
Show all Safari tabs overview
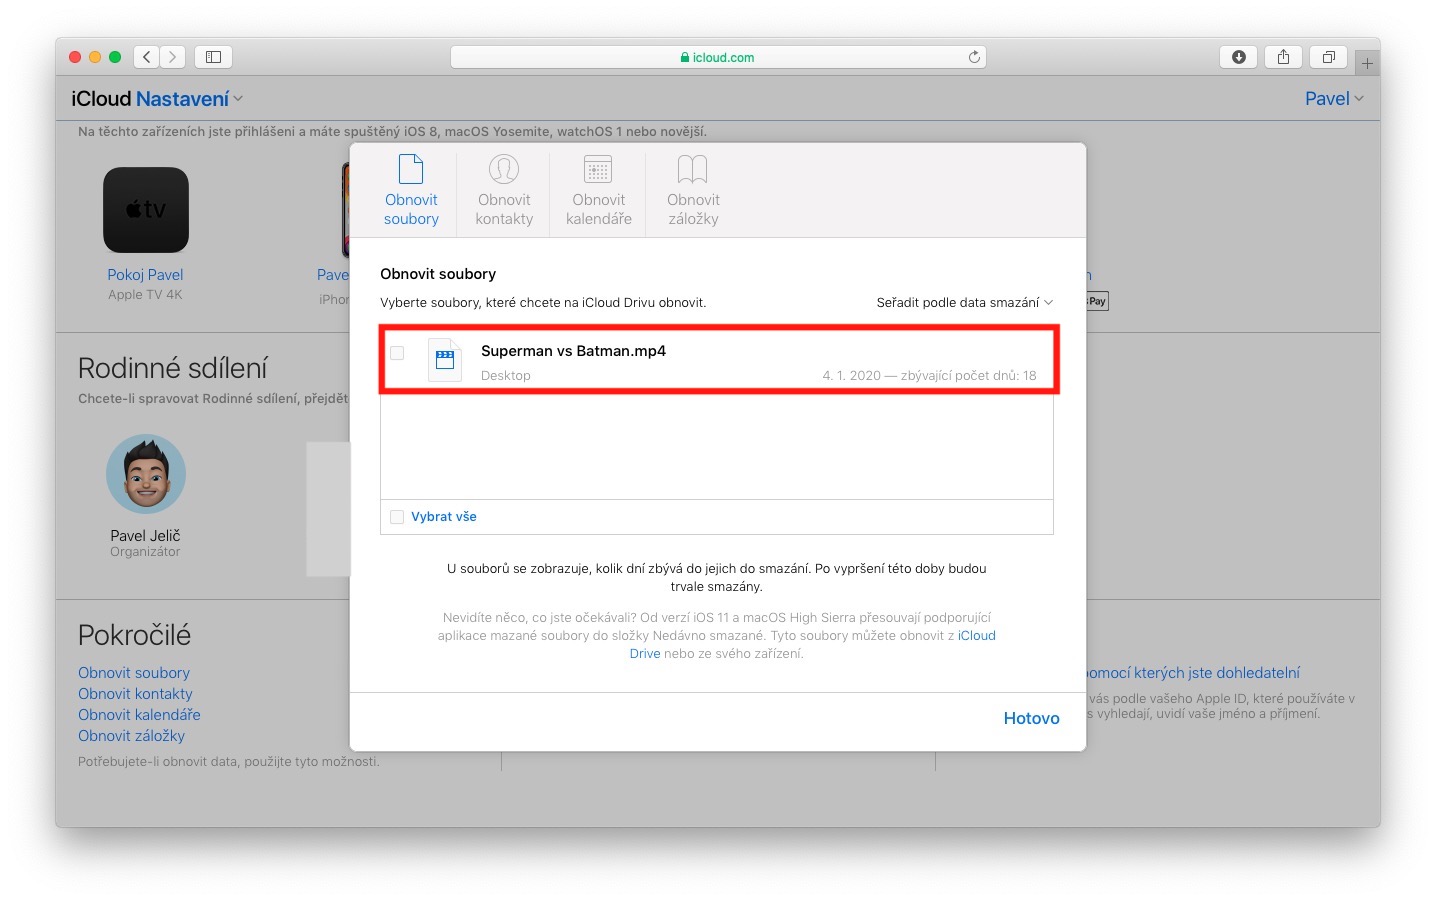click(1328, 57)
